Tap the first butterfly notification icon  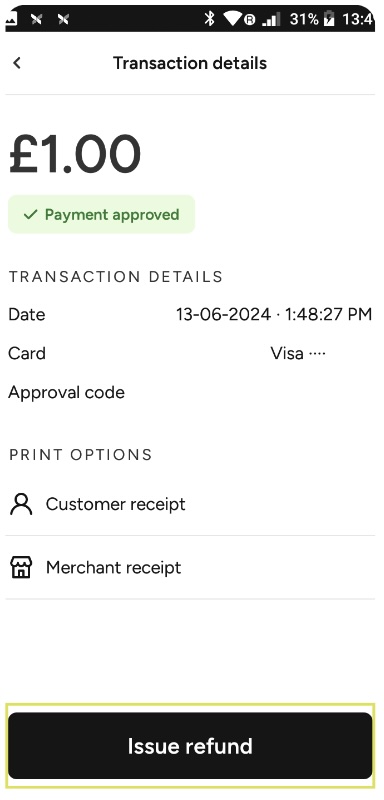pyautogui.click(x=36, y=19)
